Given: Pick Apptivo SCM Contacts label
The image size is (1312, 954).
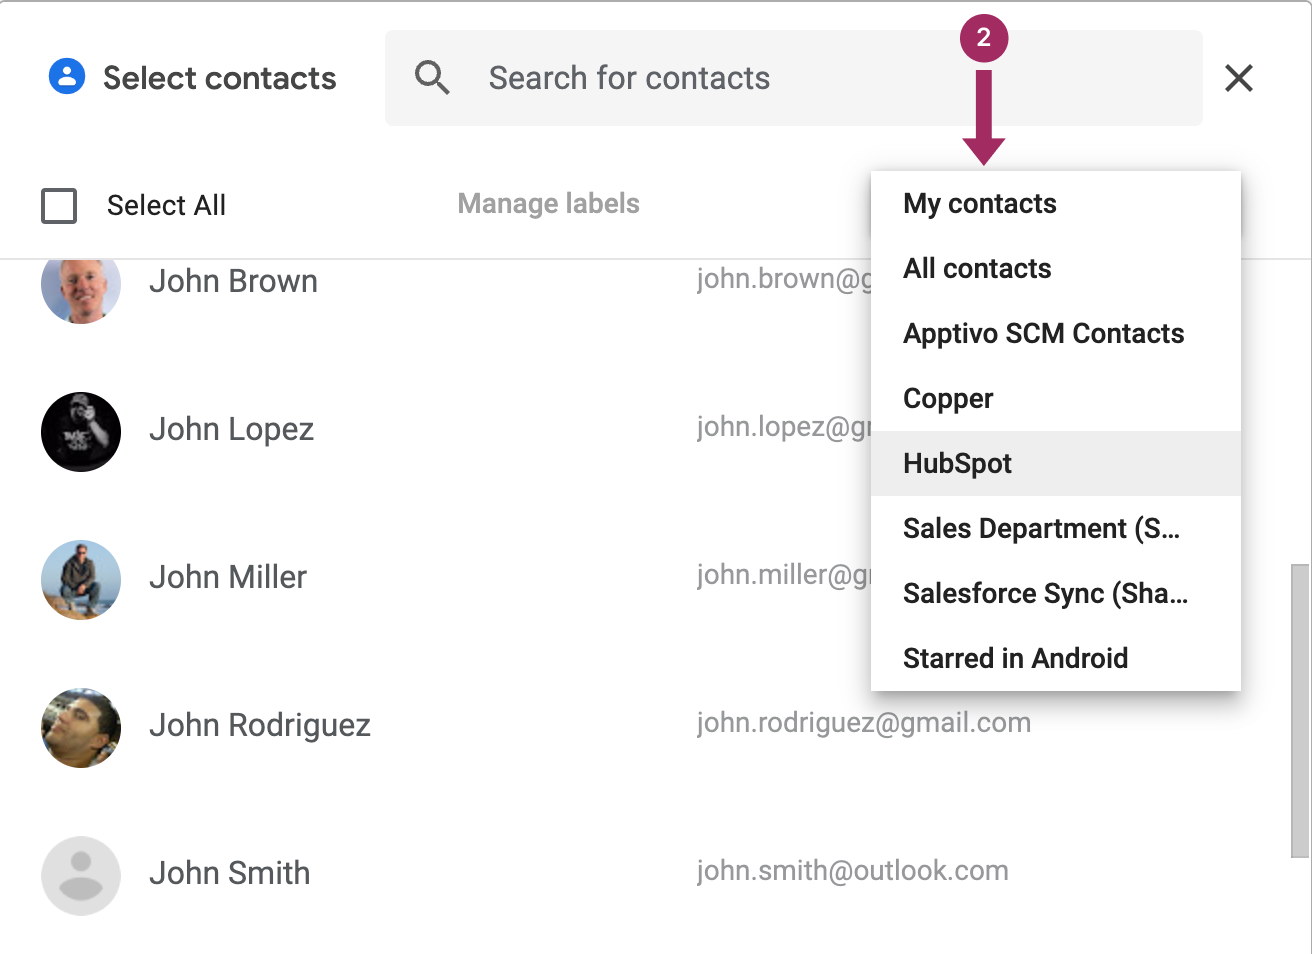Looking at the screenshot, I should (x=1043, y=334).
